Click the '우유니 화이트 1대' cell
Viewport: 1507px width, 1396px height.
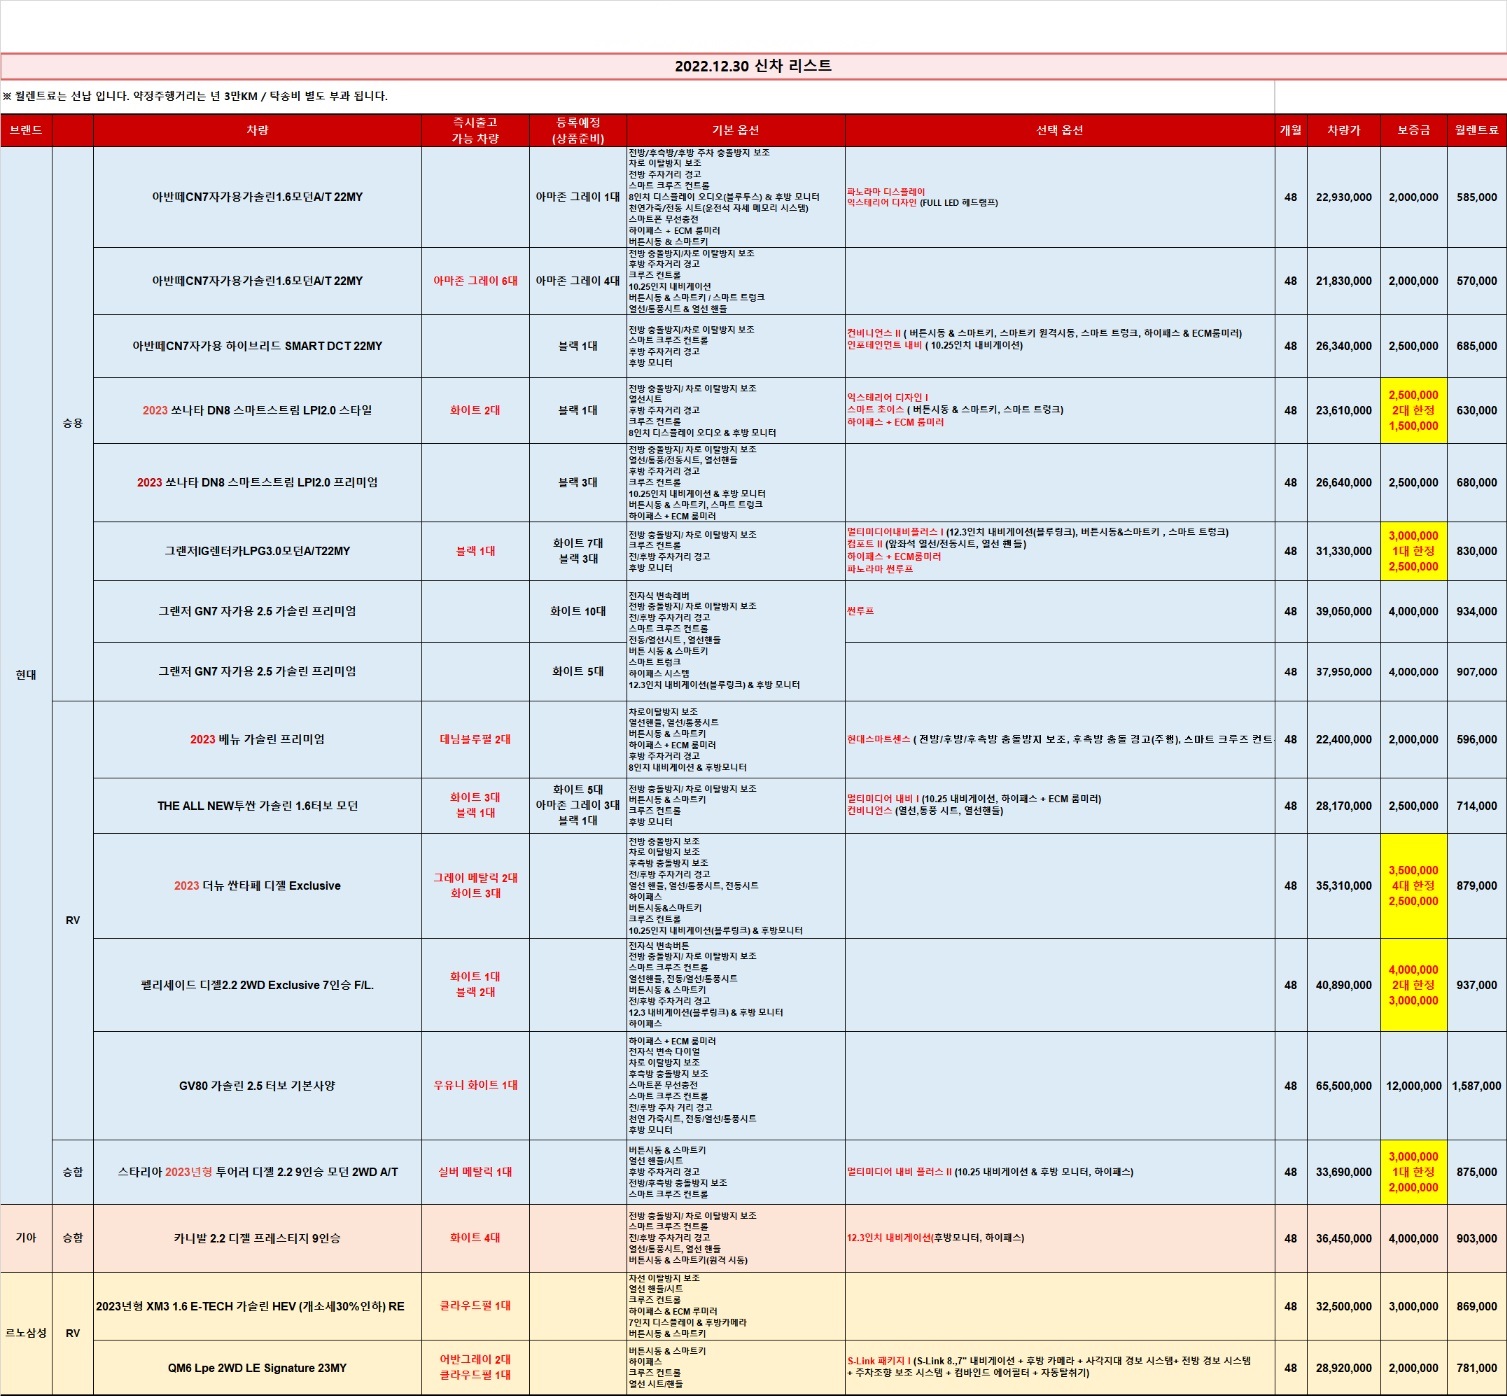pos(475,1086)
